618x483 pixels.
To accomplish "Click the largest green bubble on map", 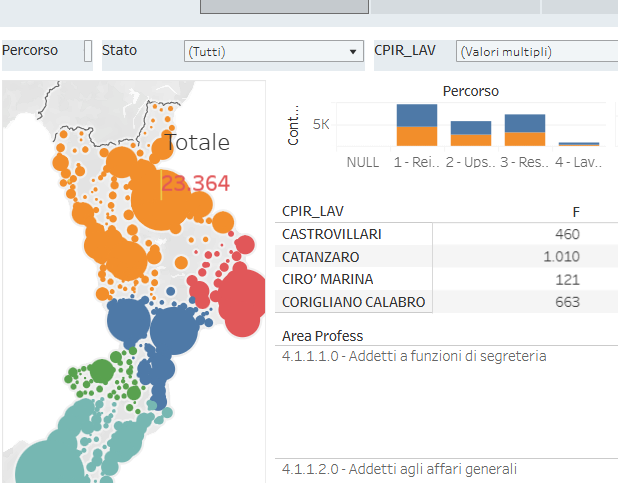I will (x=102, y=371).
